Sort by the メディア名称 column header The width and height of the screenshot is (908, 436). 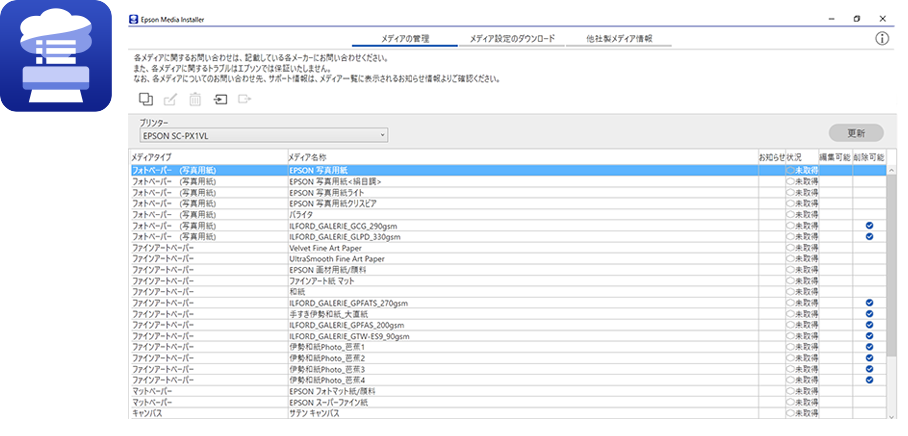click(x=307, y=158)
